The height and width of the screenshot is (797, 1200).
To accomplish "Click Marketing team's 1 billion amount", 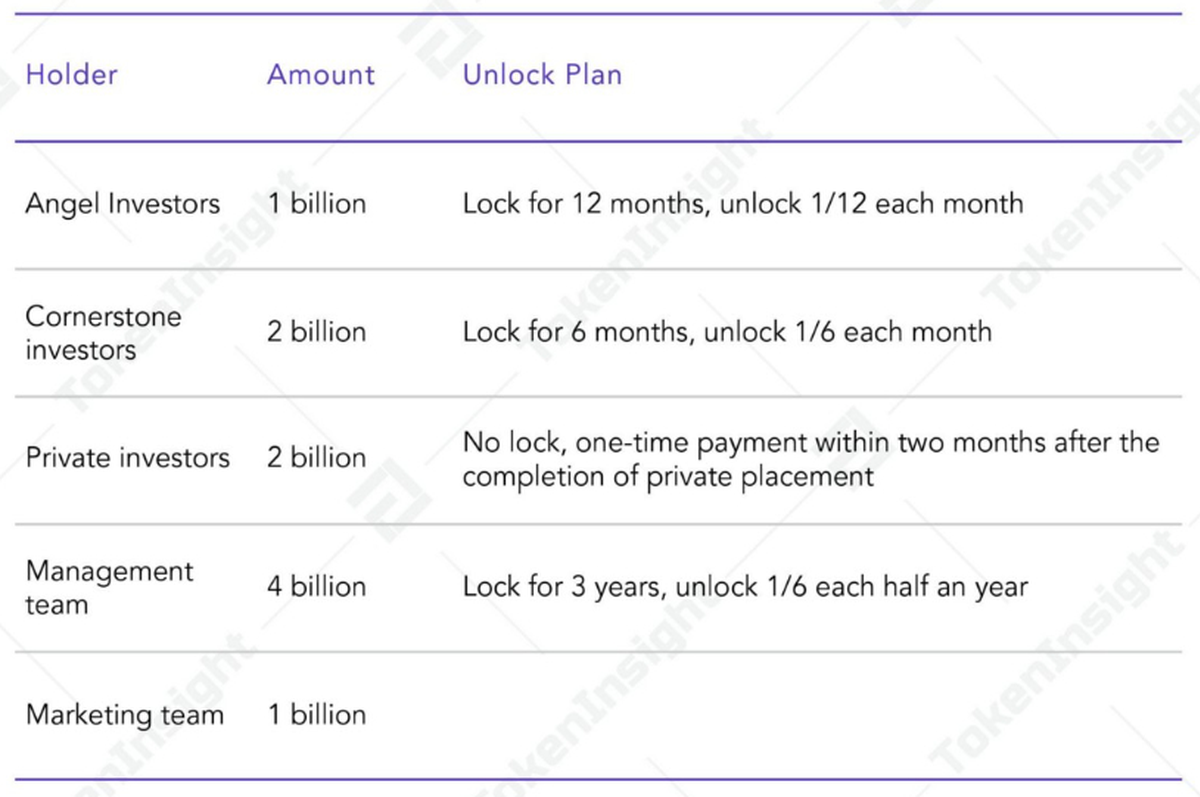I will (316, 715).
